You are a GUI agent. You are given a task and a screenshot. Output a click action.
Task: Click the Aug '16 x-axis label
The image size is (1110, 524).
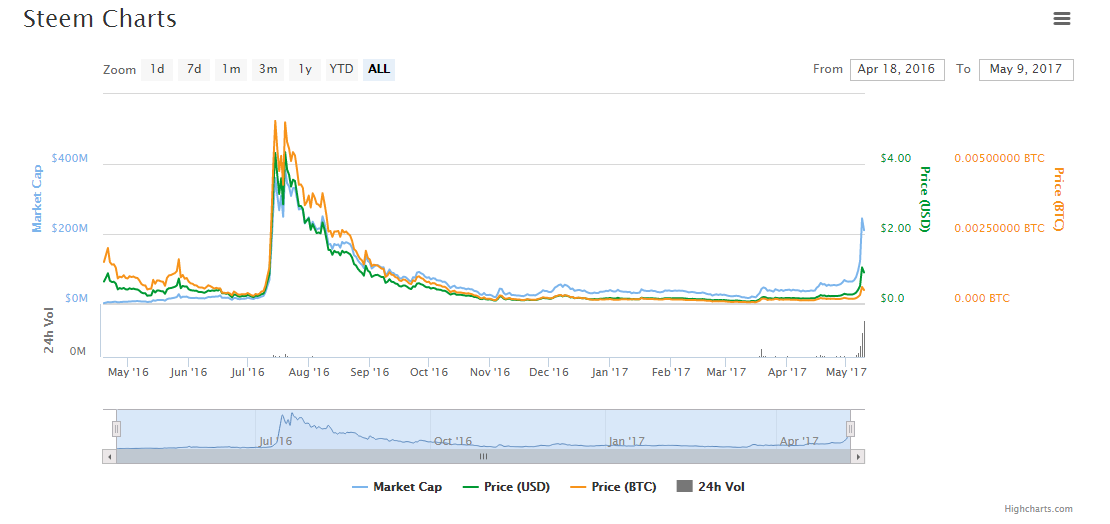pos(309,372)
